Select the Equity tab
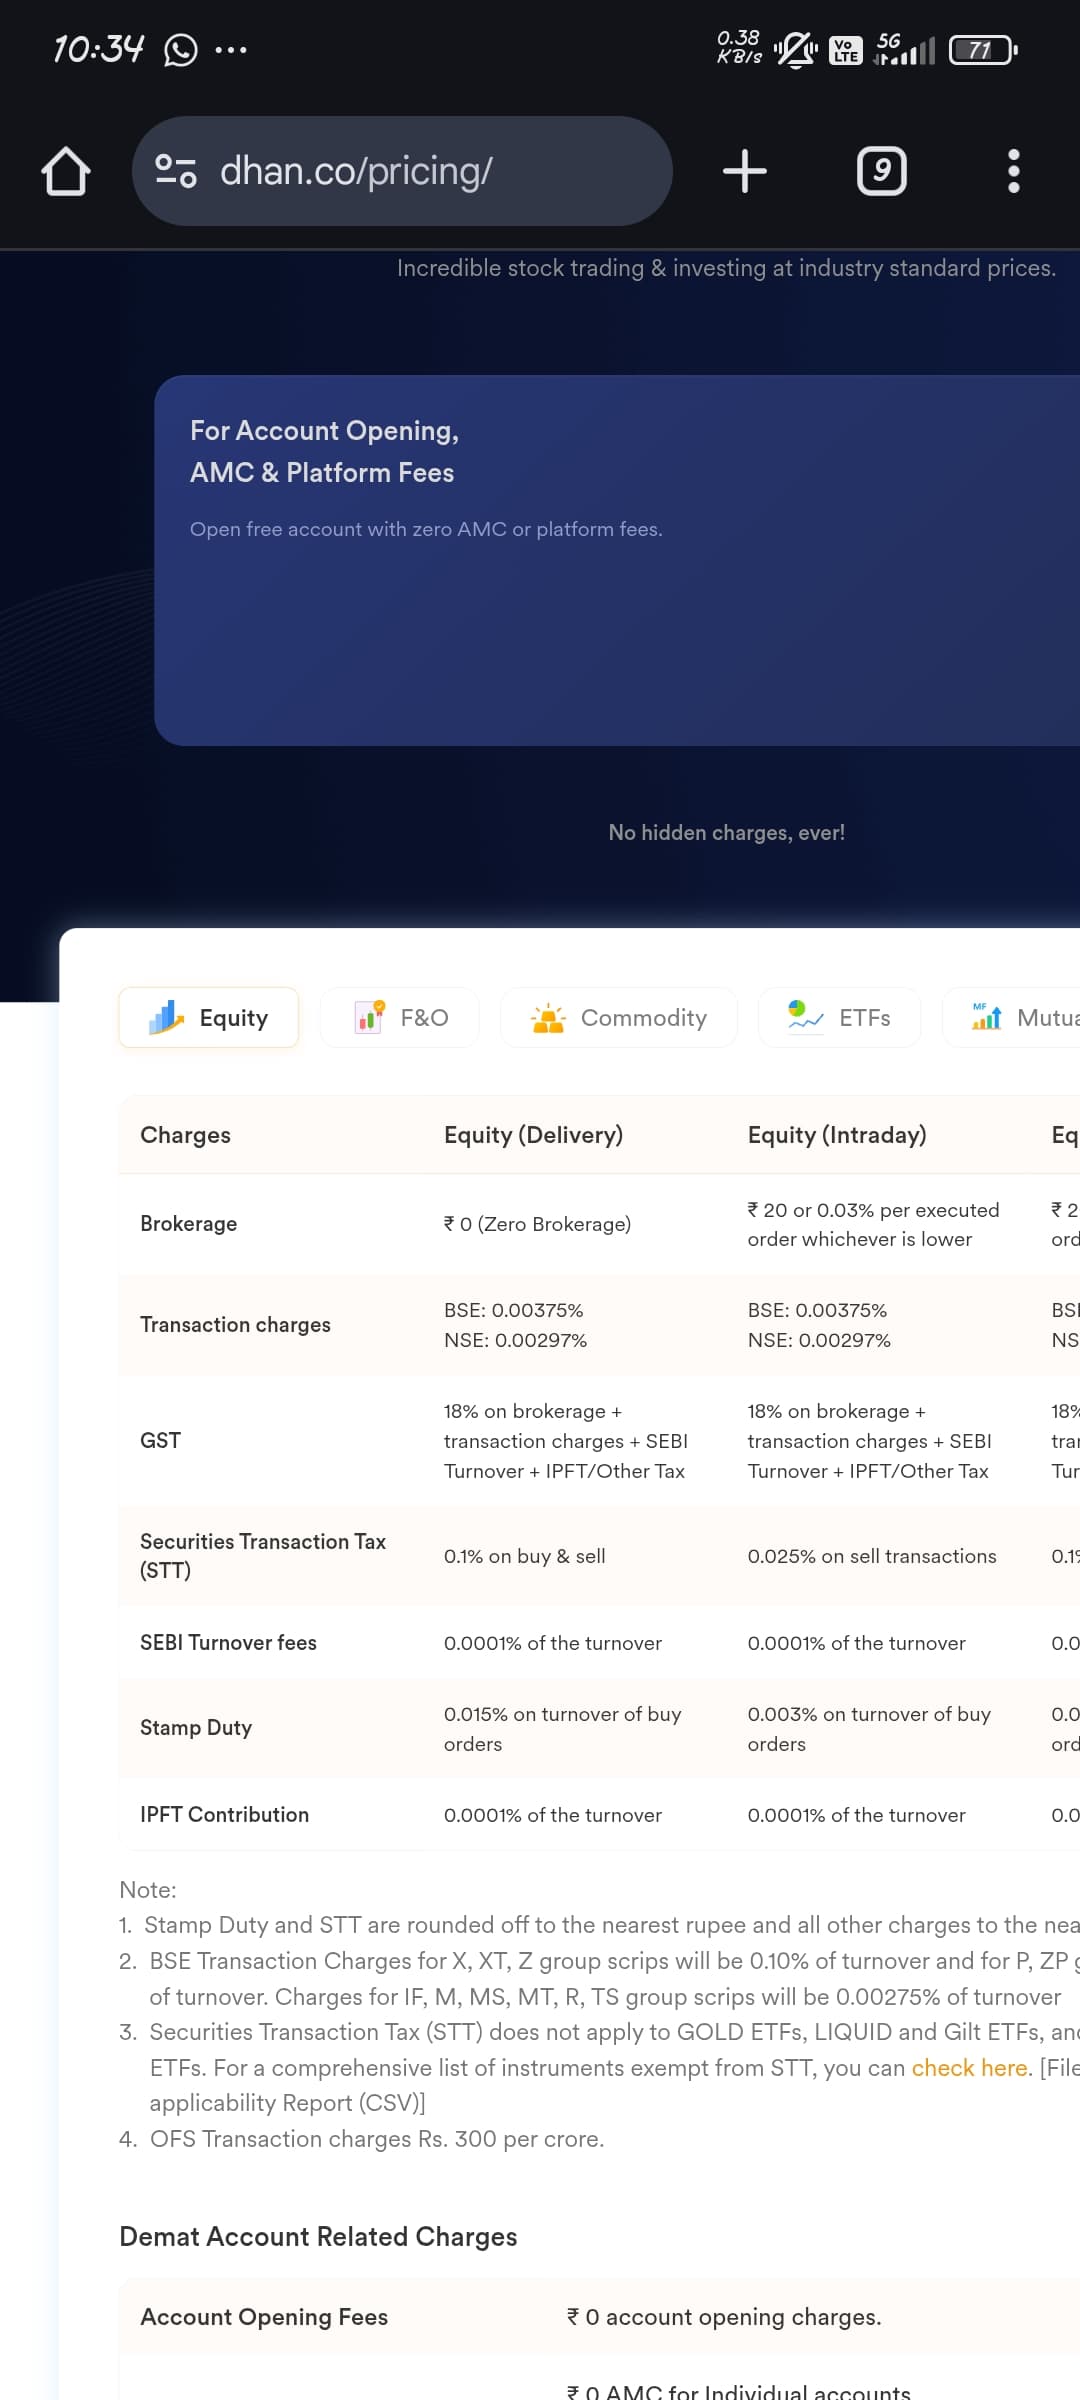The image size is (1080, 2400). pyautogui.click(x=209, y=1018)
